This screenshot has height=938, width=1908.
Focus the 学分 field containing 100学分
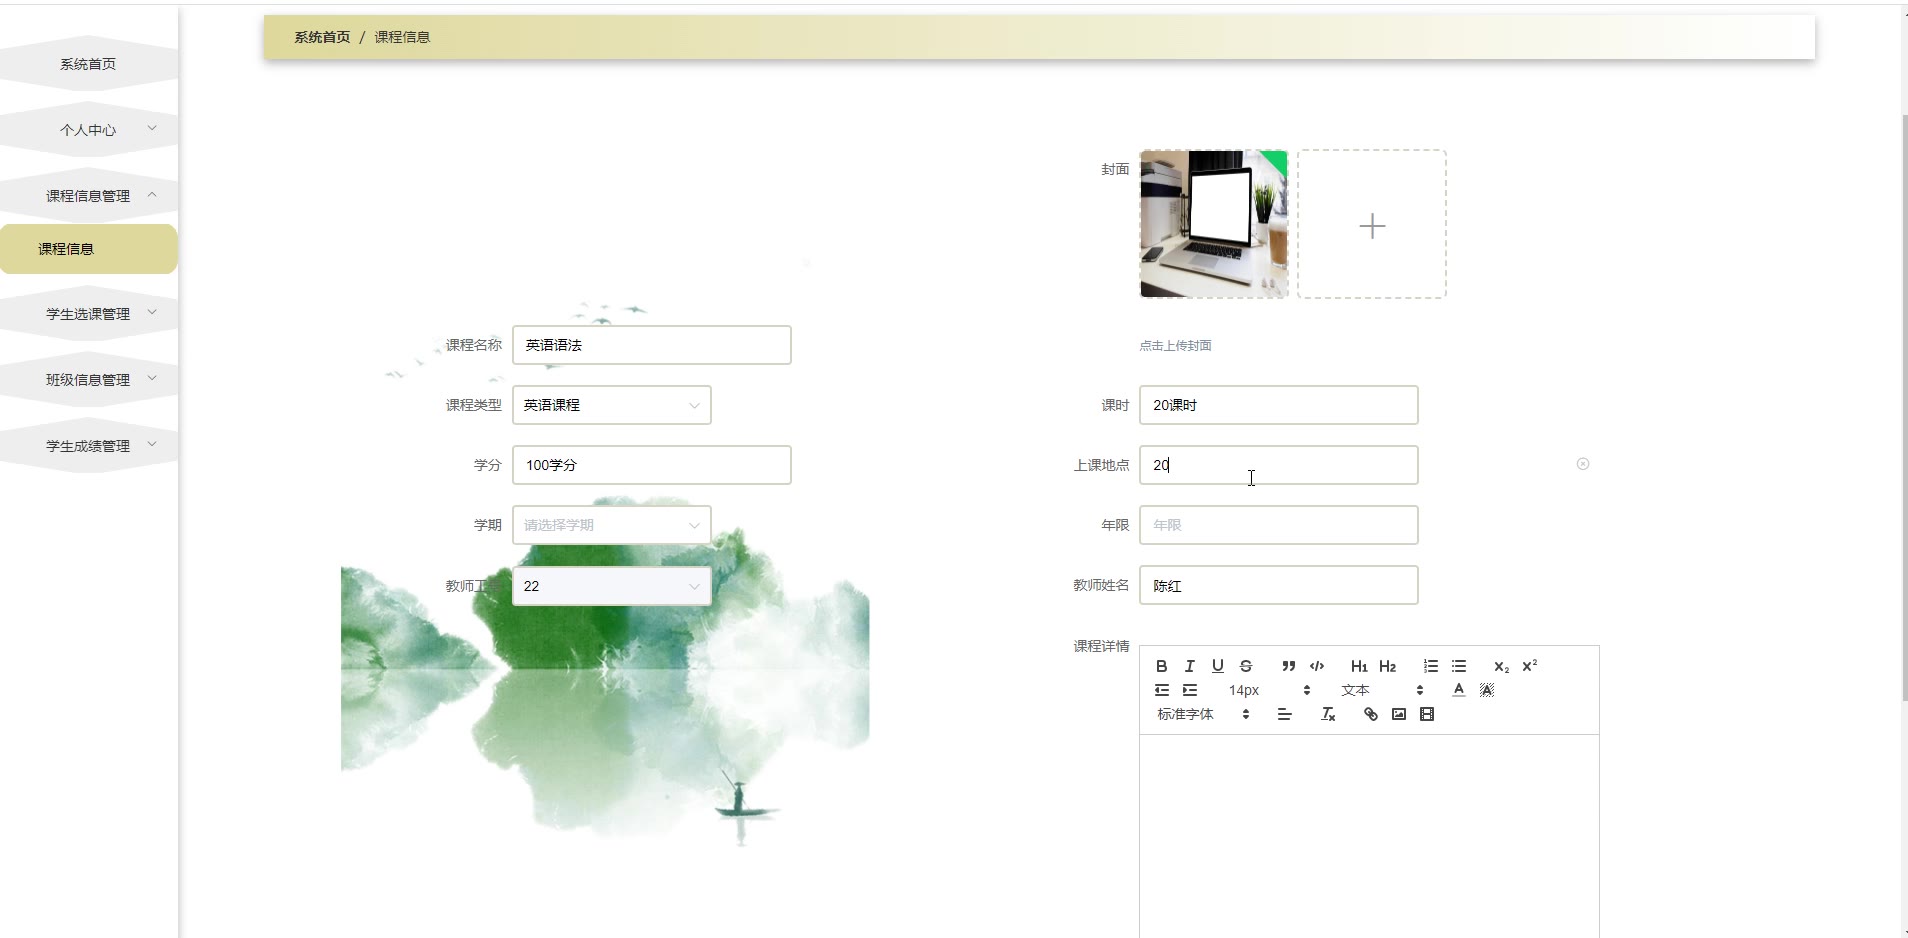pos(652,465)
